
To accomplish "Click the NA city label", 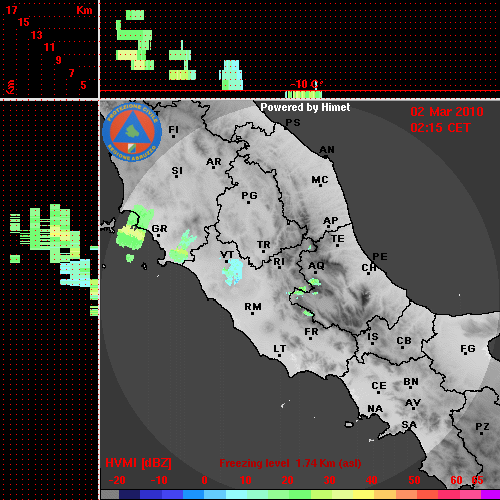I will pos(375,409).
